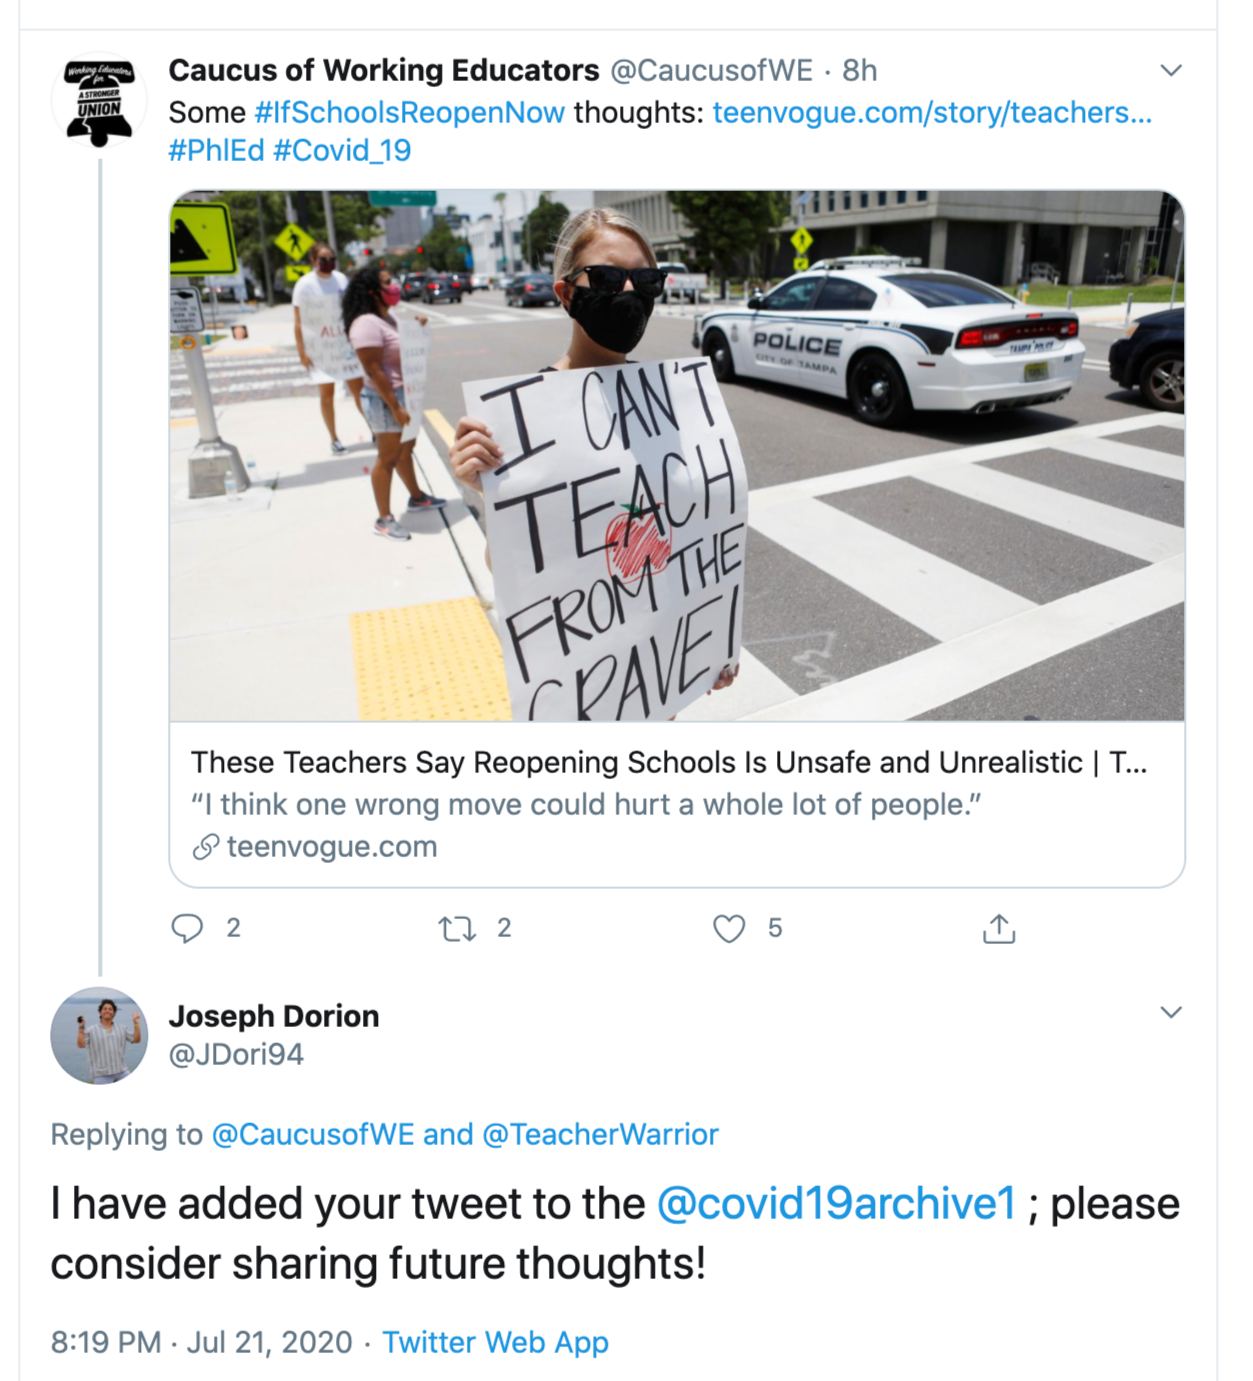
Task: Like the tweet with heart icon
Action: pos(729,929)
